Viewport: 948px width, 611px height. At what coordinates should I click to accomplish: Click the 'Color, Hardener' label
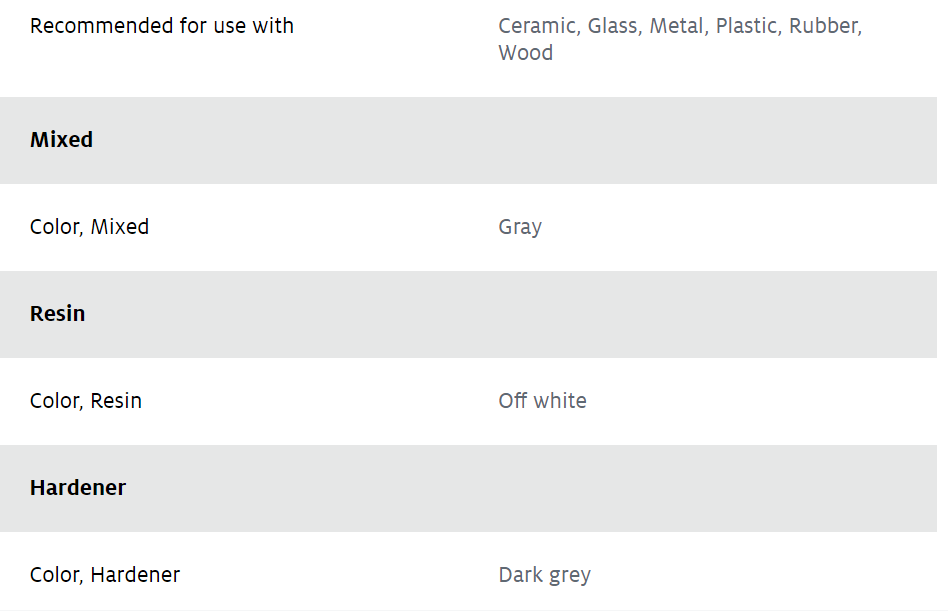pyautogui.click(x=105, y=575)
